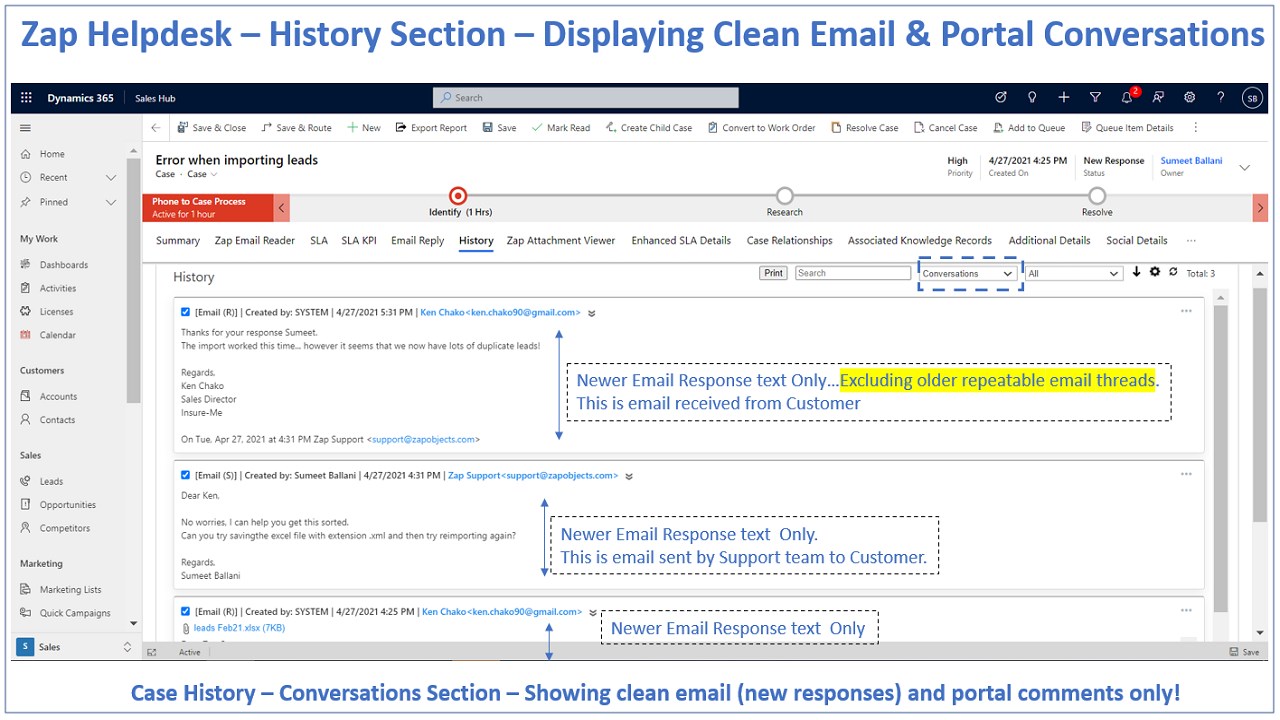Click Create Child Case command
The height and width of the screenshot is (720, 1280).
tap(649, 128)
